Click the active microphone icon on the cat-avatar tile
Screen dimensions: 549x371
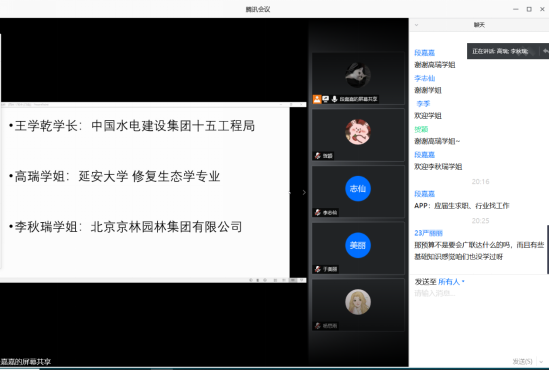(x=334, y=99)
